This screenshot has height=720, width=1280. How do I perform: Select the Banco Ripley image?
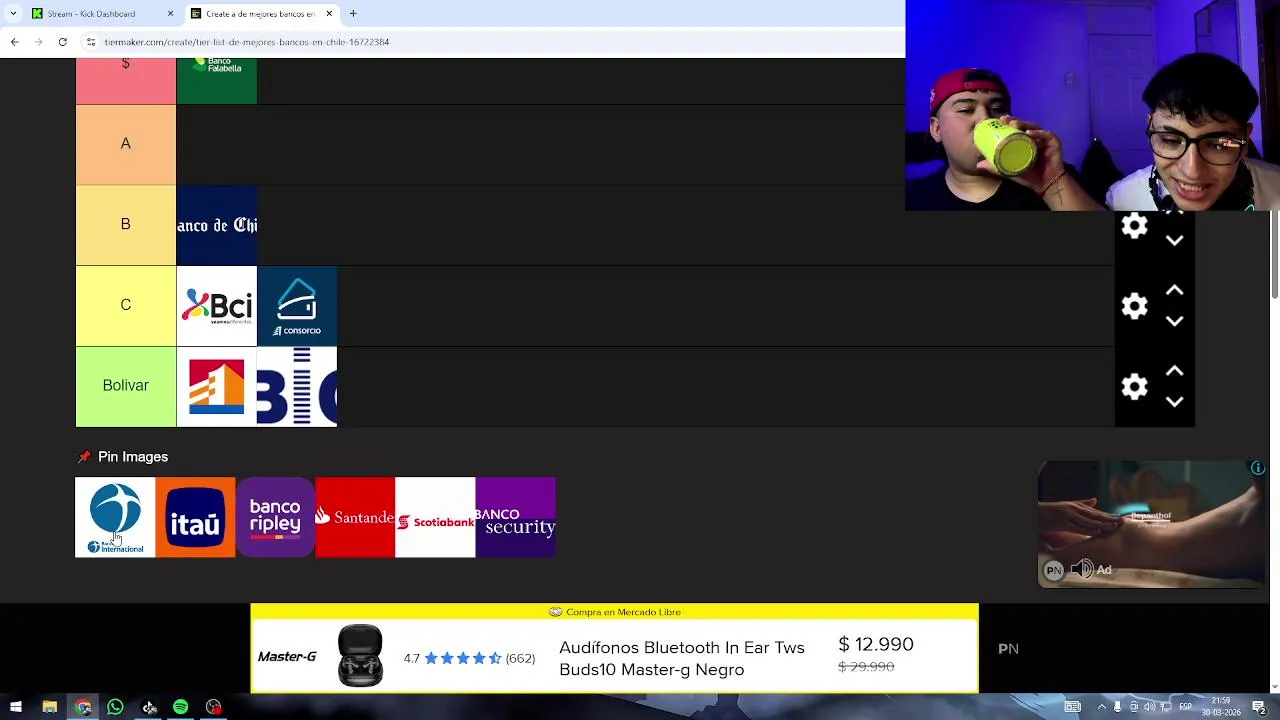[x=275, y=517]
